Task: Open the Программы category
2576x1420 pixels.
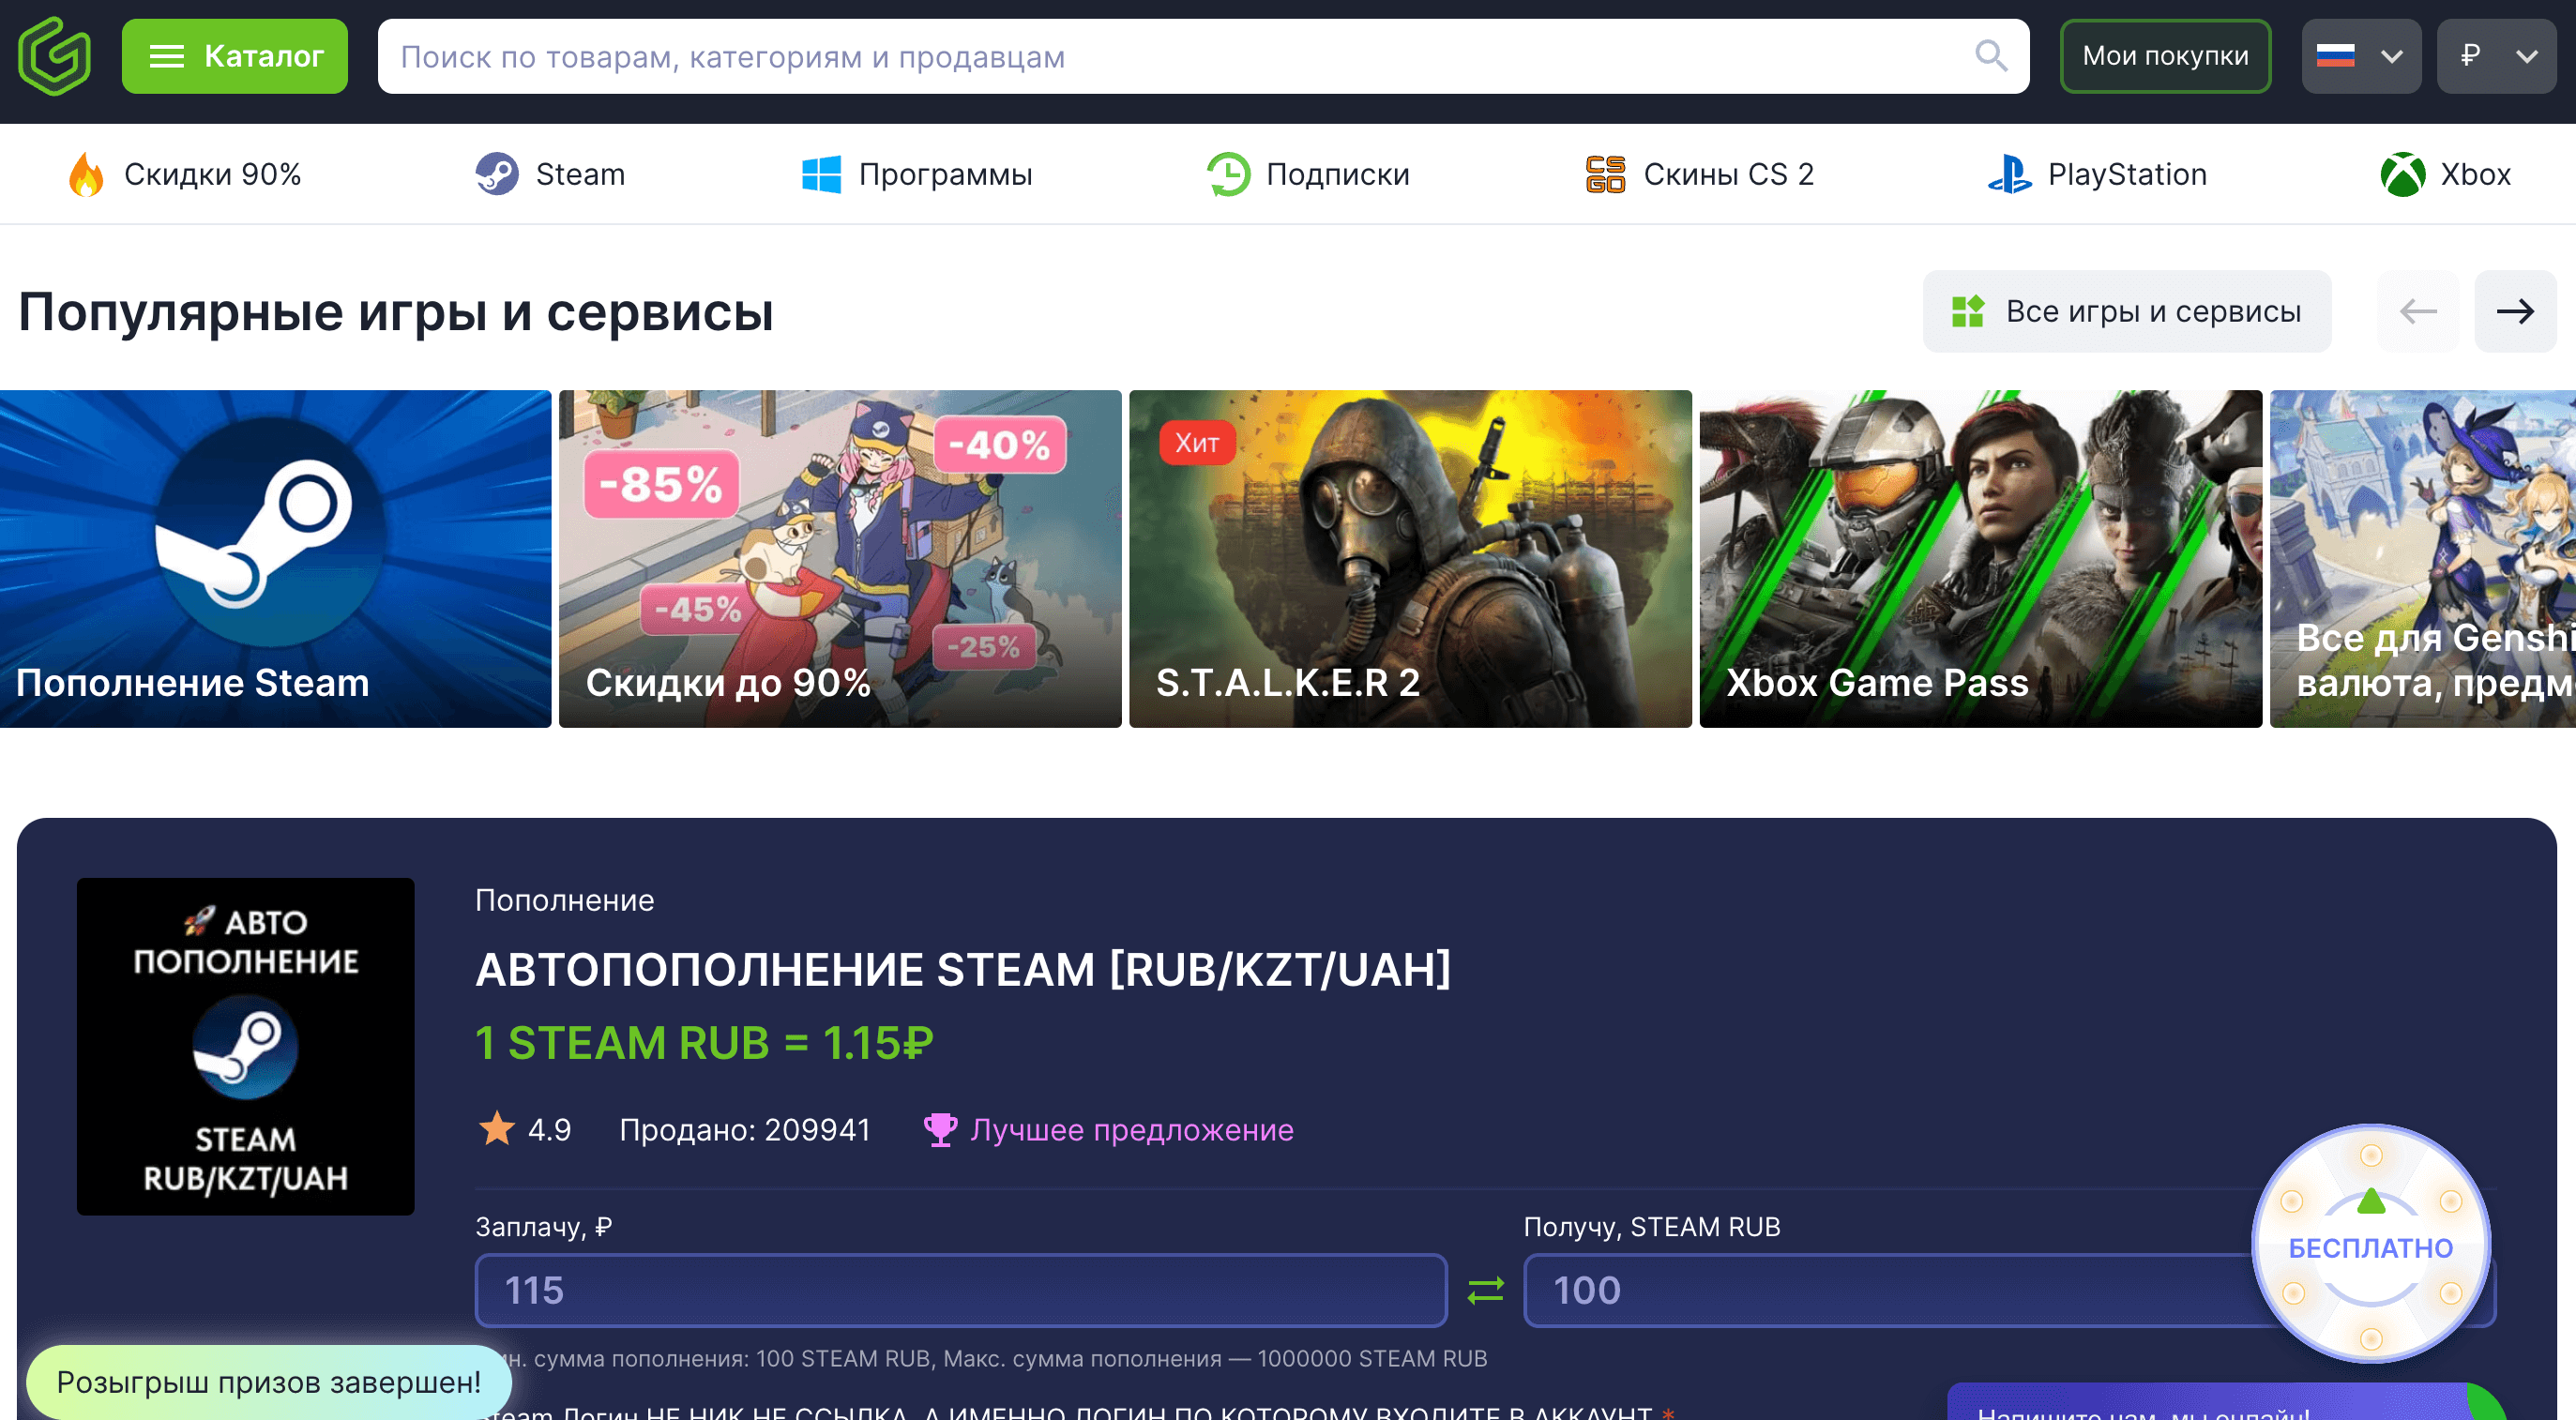Action: 917,174
